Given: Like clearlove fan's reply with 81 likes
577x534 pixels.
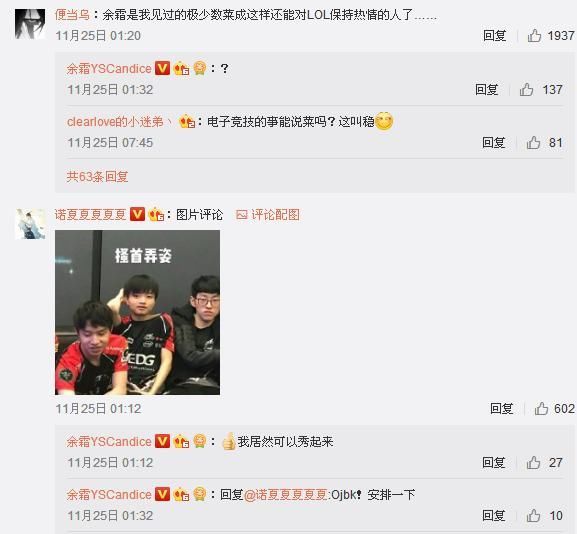Looking at the screenshot, I should click(534, 142).
